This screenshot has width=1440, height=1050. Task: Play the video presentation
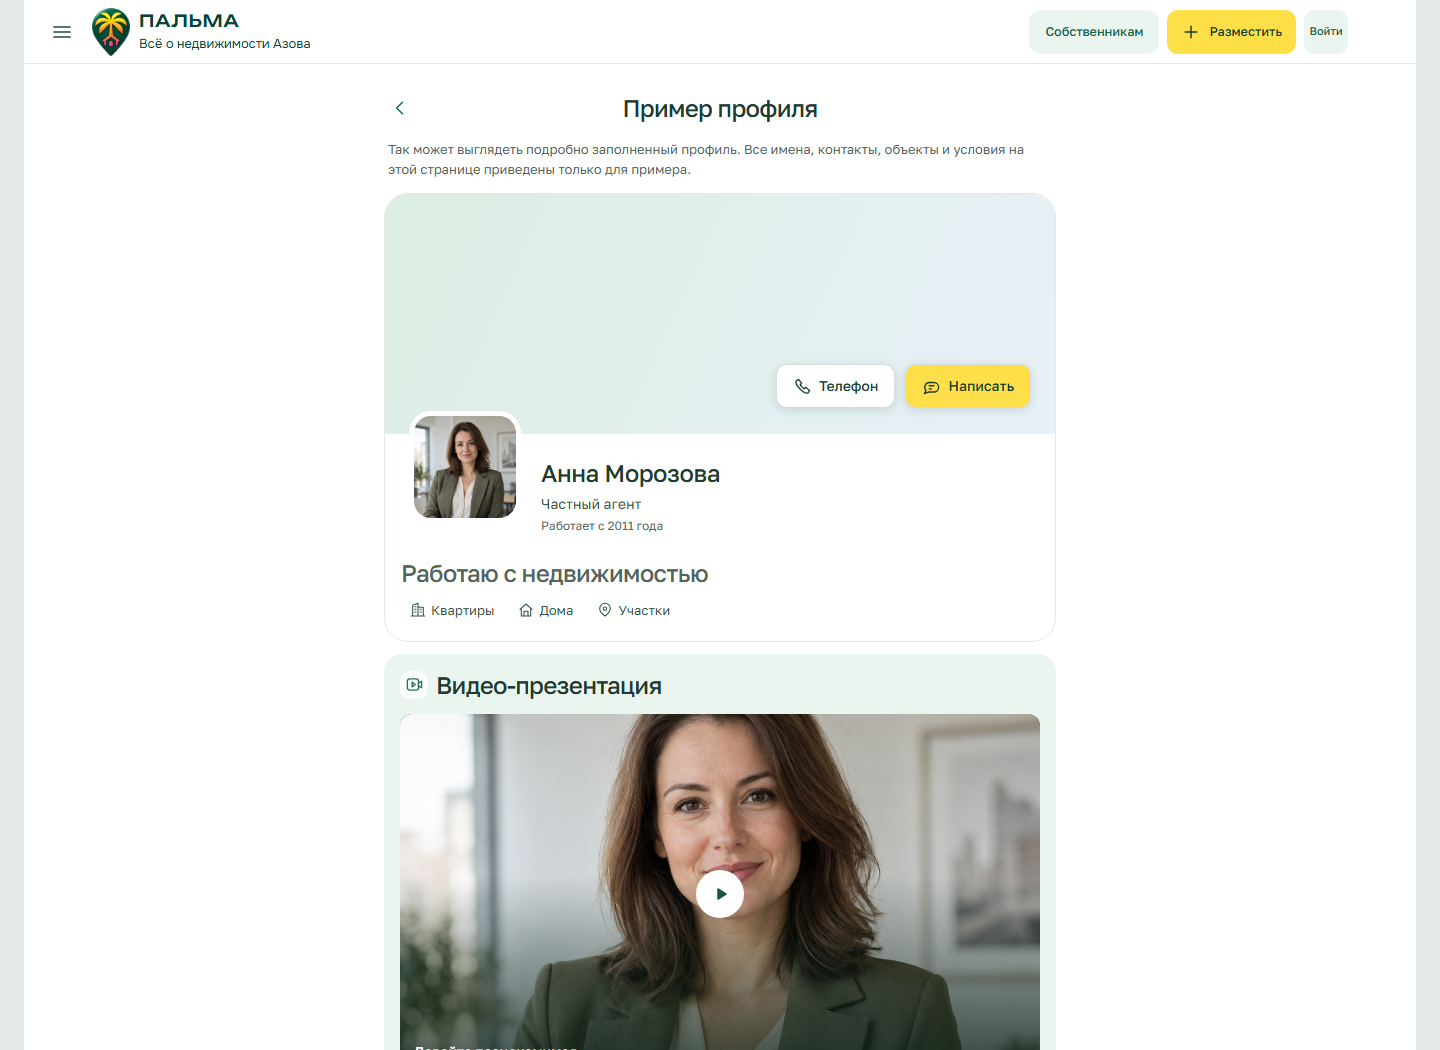[x=720, y=894]
